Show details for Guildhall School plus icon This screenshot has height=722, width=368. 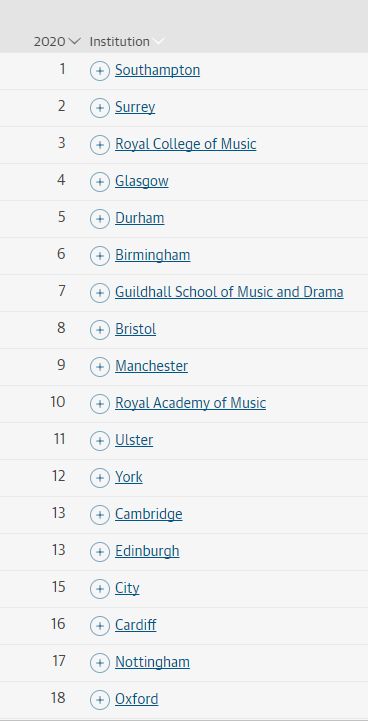(x=99, y=293)
